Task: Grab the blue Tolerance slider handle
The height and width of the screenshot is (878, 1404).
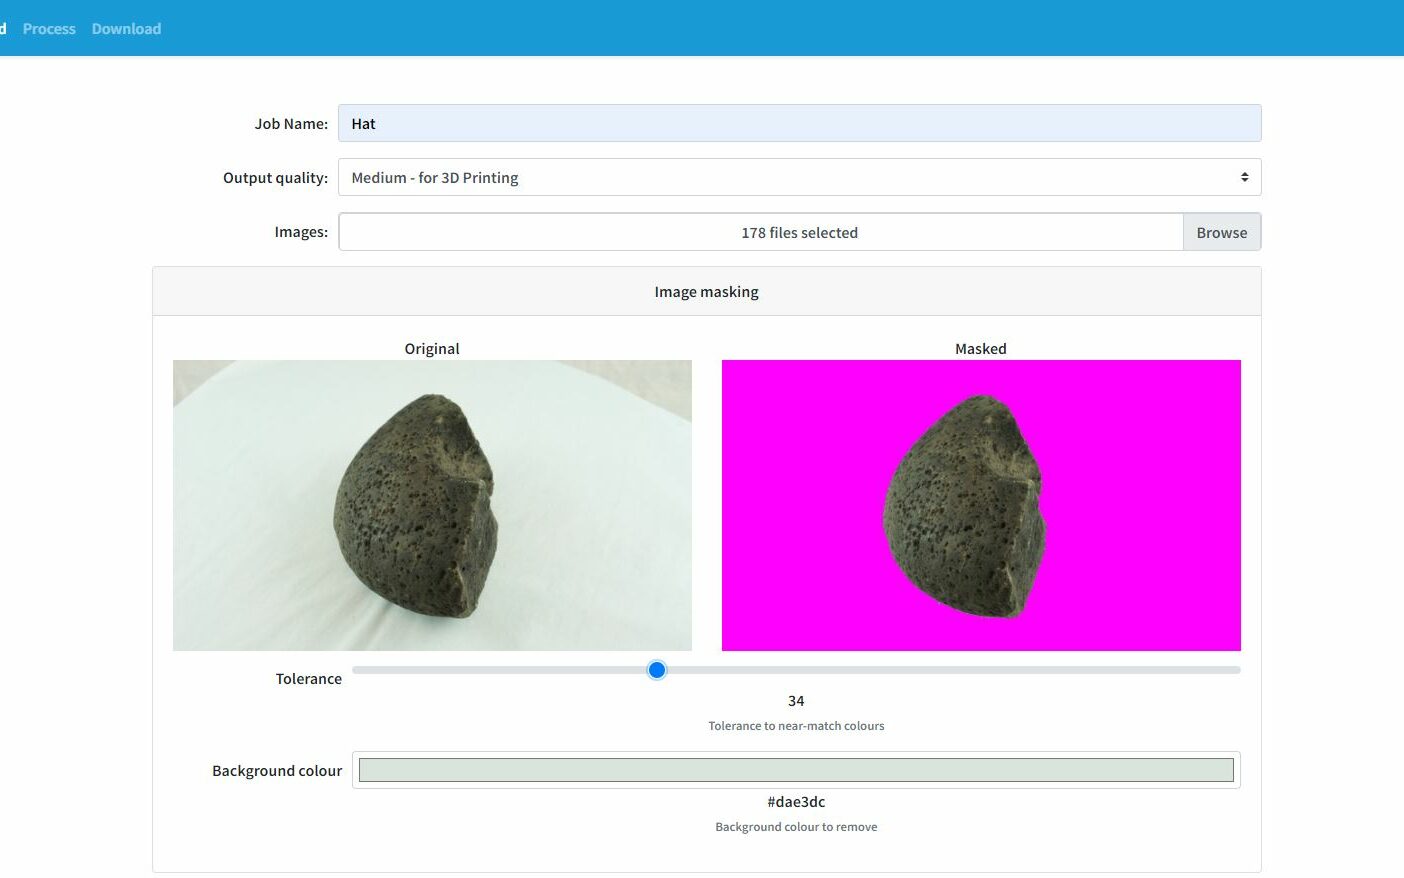Action: (x=656, y=670)
